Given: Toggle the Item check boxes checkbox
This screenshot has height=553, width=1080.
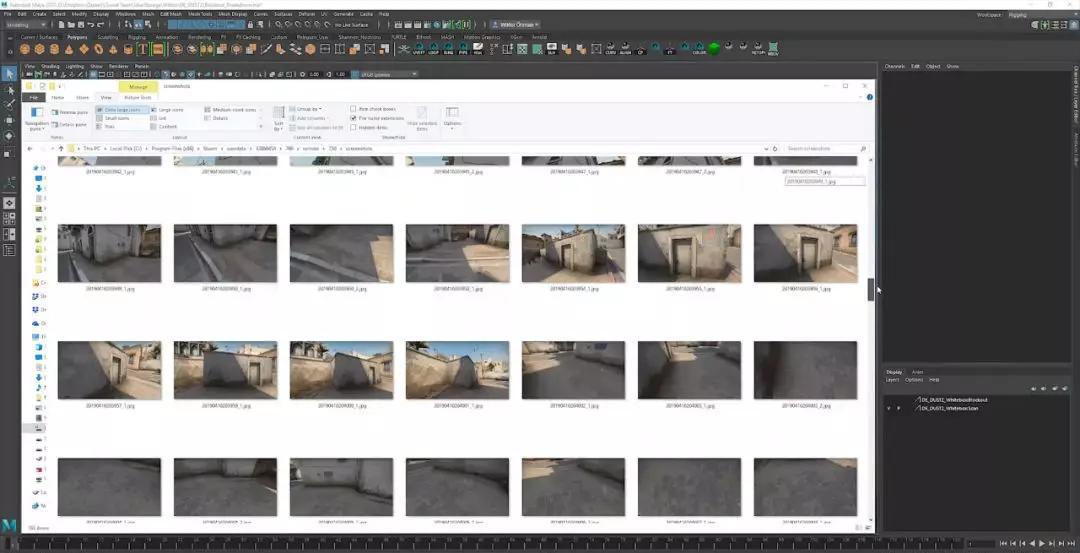Looking at the screenshot, I should pos(353,109).
